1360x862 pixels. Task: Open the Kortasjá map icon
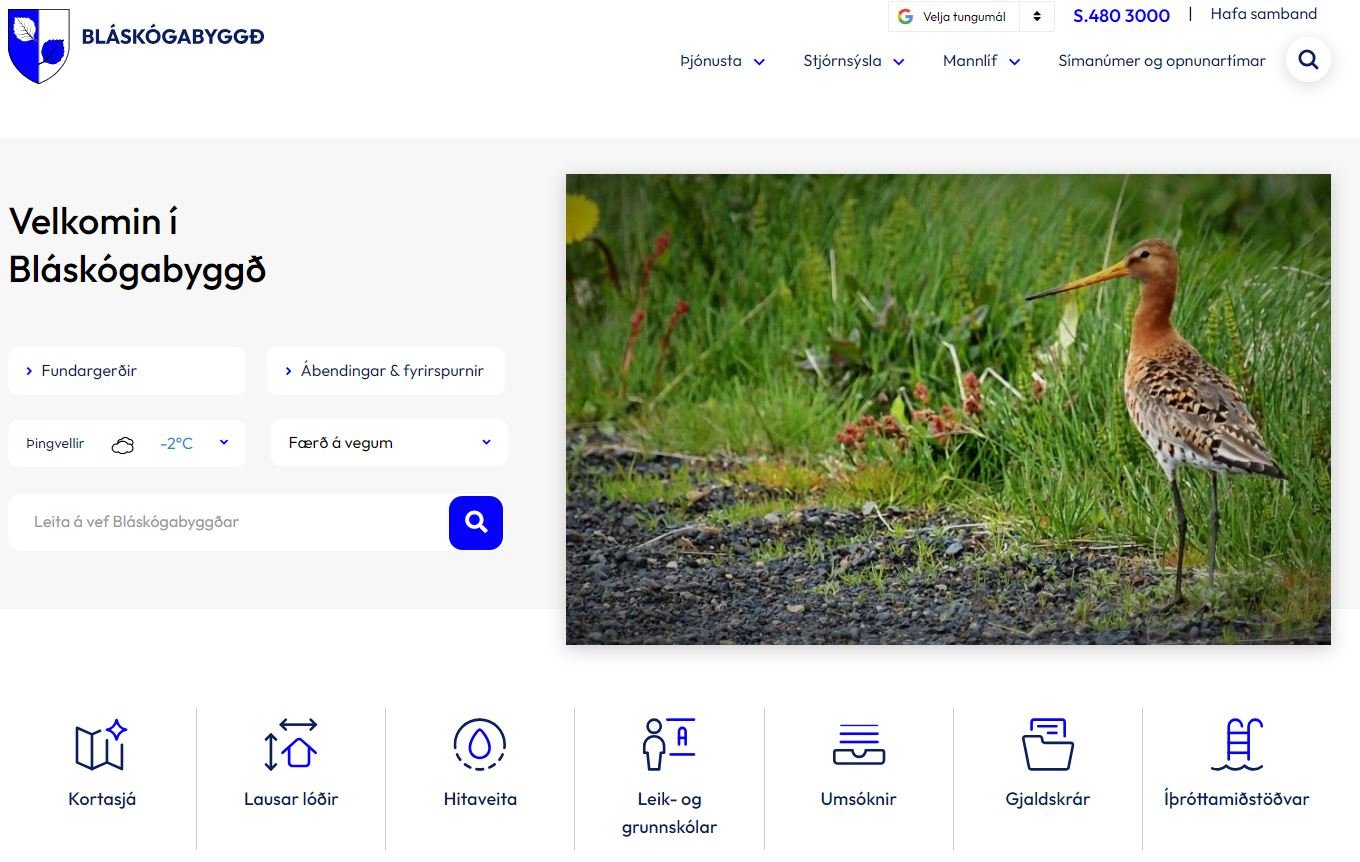click(101, 746)
